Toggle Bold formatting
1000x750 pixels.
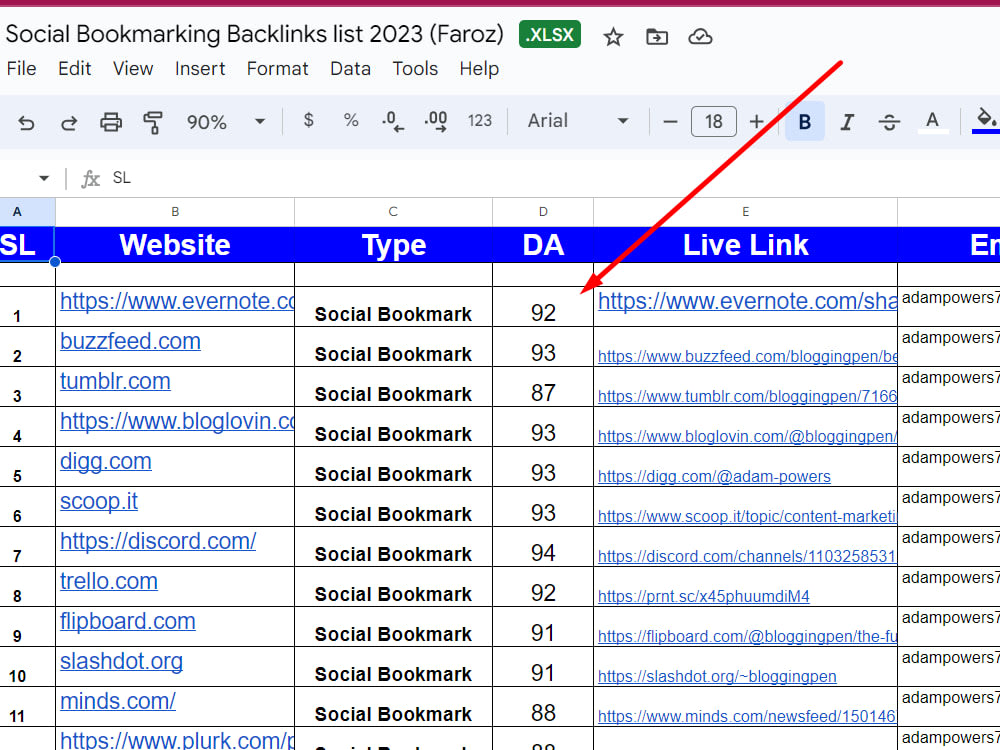[805, 121]
